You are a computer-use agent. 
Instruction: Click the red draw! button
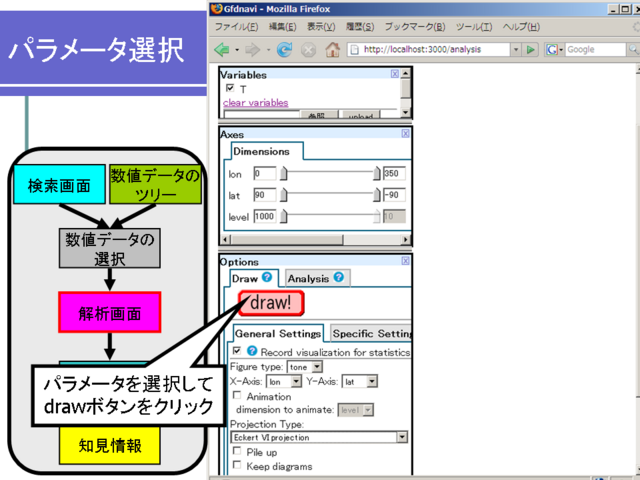(x=271, y=303)
